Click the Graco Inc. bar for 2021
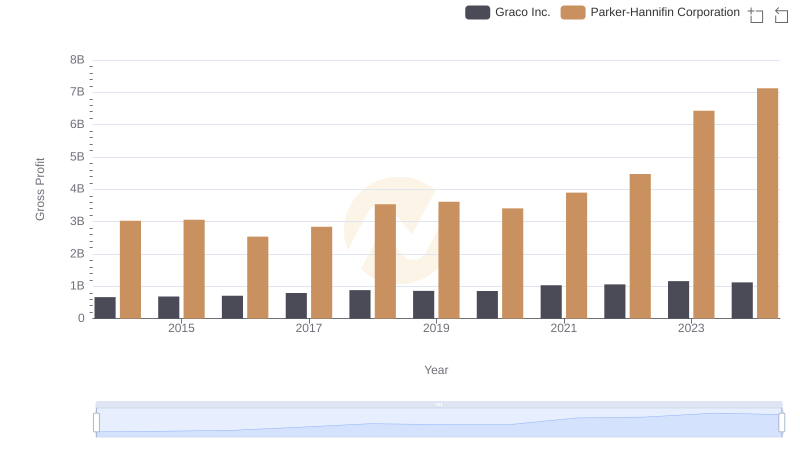 tap(551, 302)
